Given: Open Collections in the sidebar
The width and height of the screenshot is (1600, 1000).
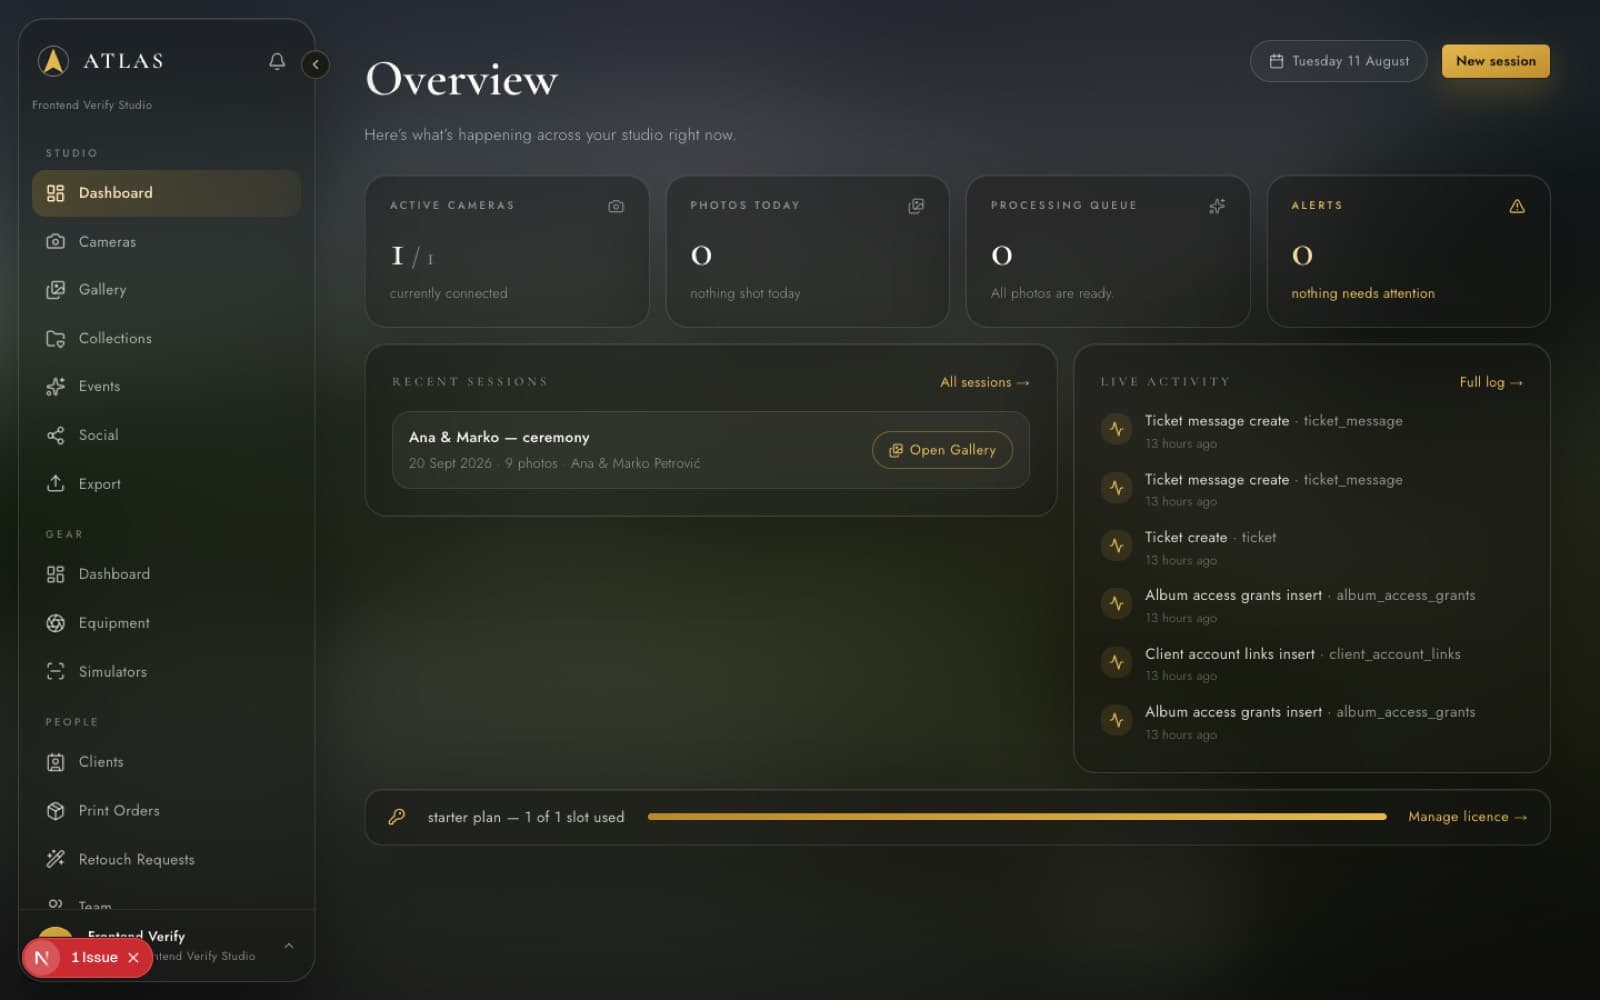Looking at the screenshot, I should [166, 339].
